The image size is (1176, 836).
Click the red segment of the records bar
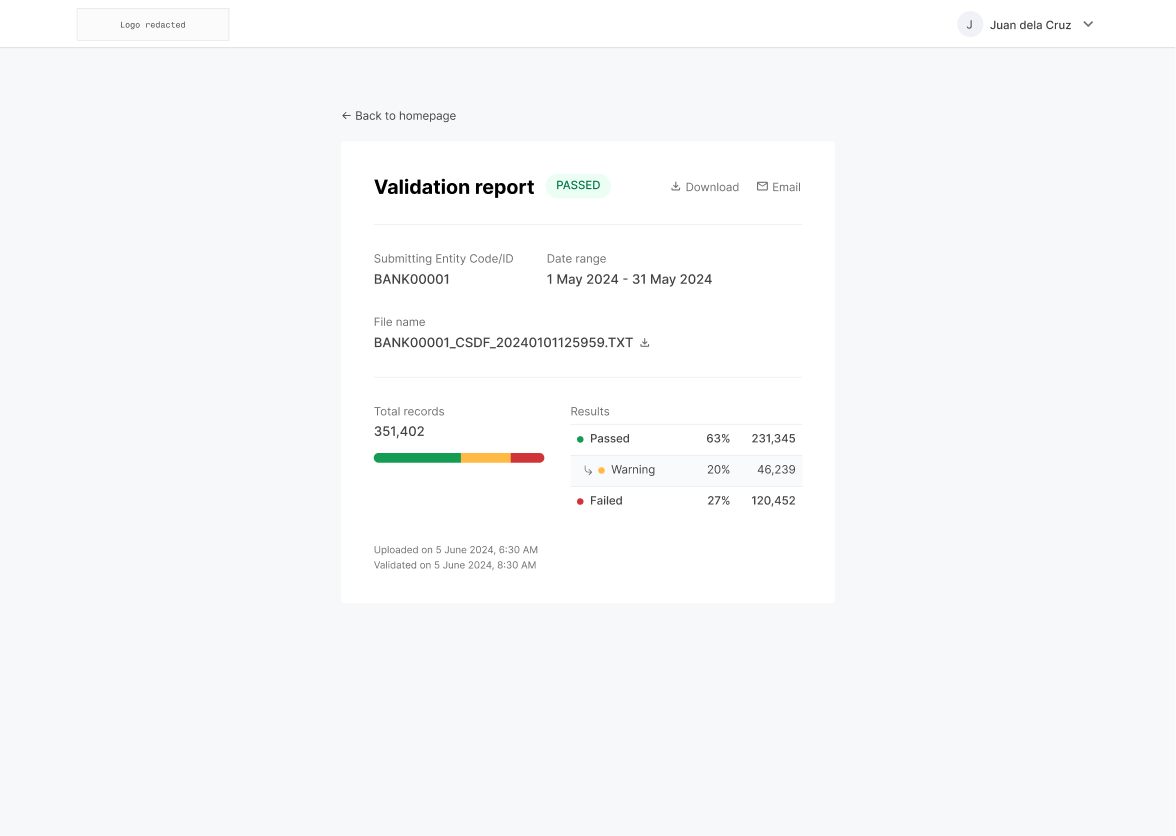528,457
